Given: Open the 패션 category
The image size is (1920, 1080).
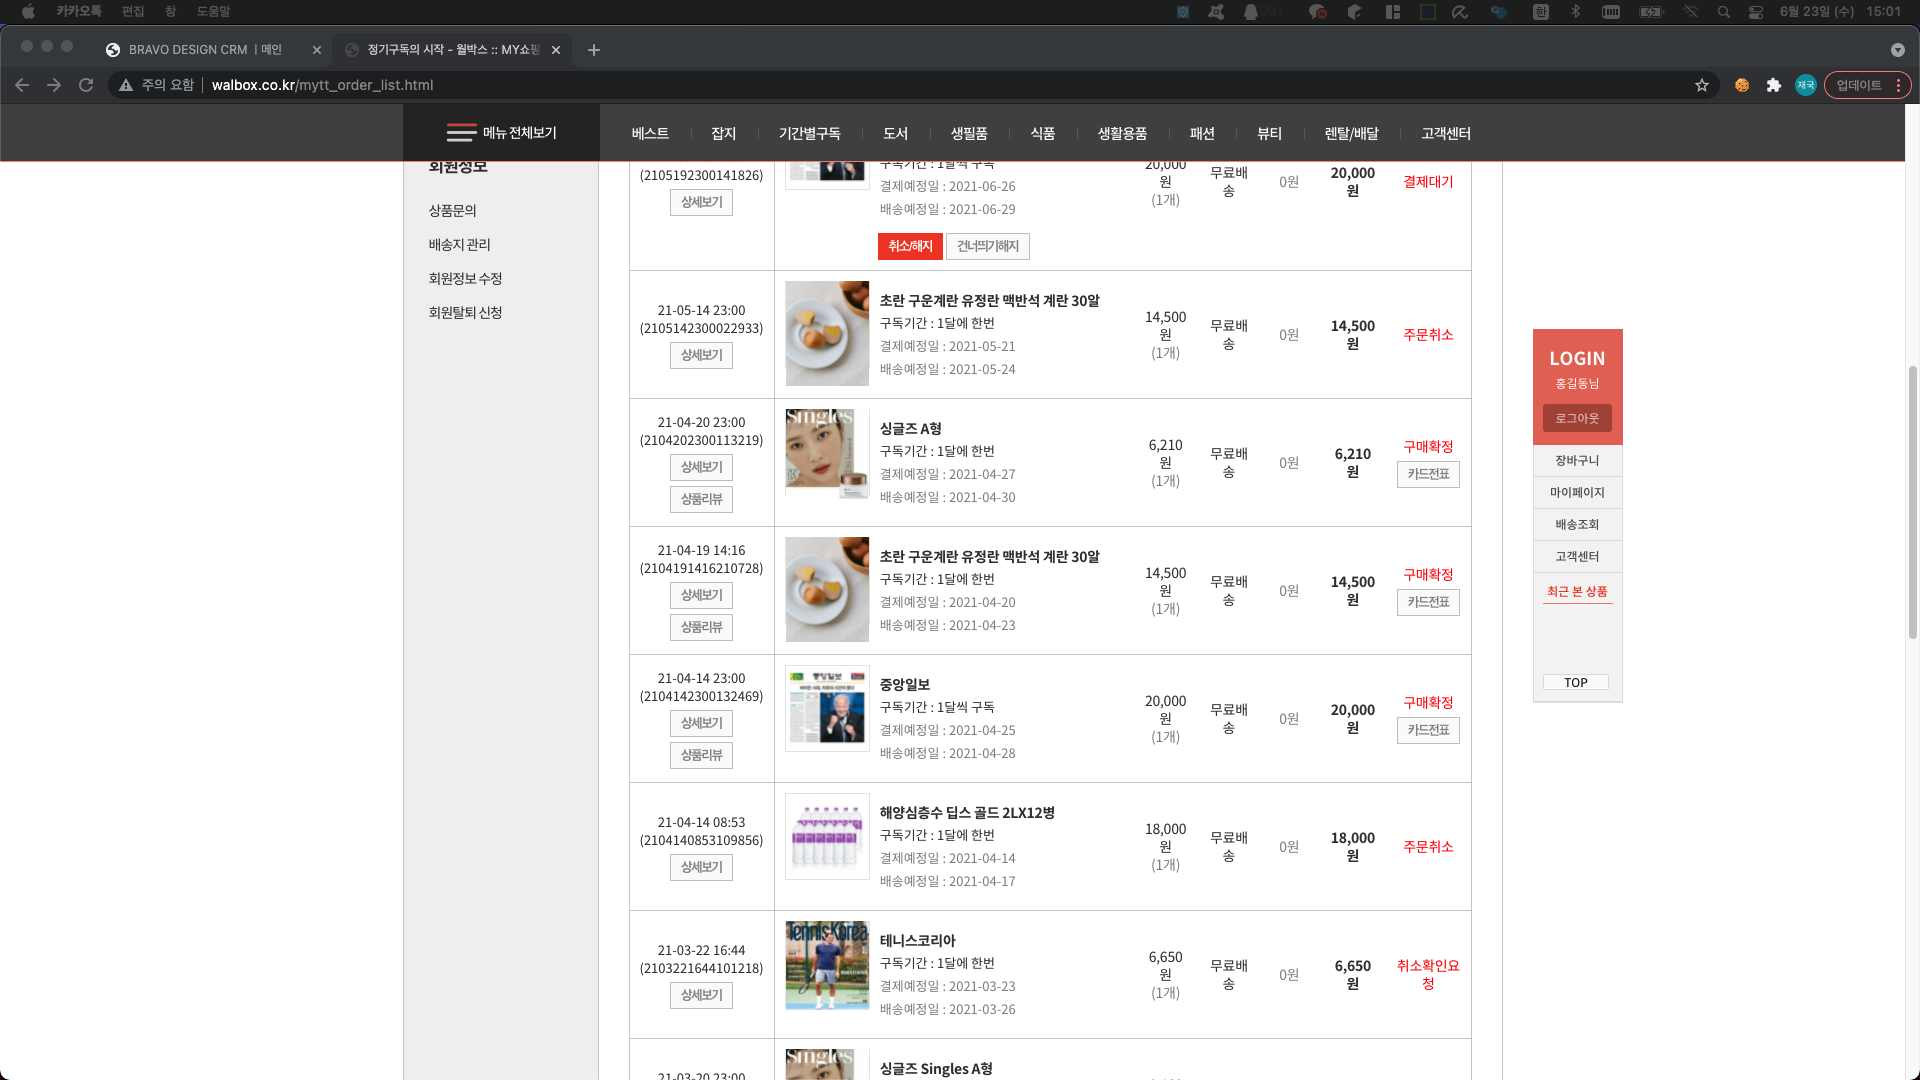Looking at the screenshot, I should (x=1202, y=133).
